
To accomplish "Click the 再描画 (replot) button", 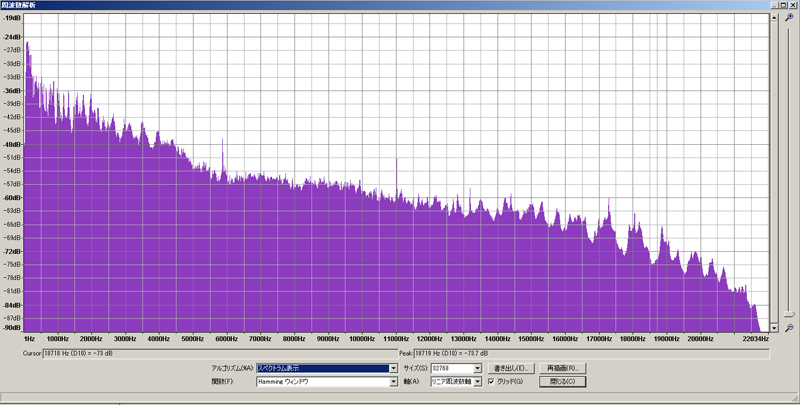I will (x=562, y=368).
